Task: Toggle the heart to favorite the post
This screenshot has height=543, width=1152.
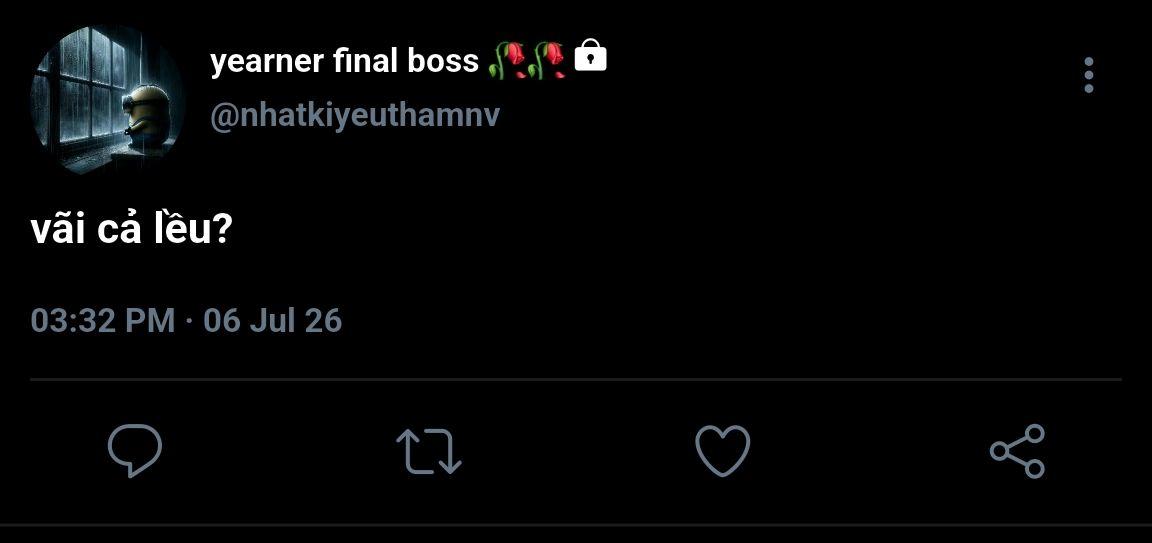Action: pos(723,450)
